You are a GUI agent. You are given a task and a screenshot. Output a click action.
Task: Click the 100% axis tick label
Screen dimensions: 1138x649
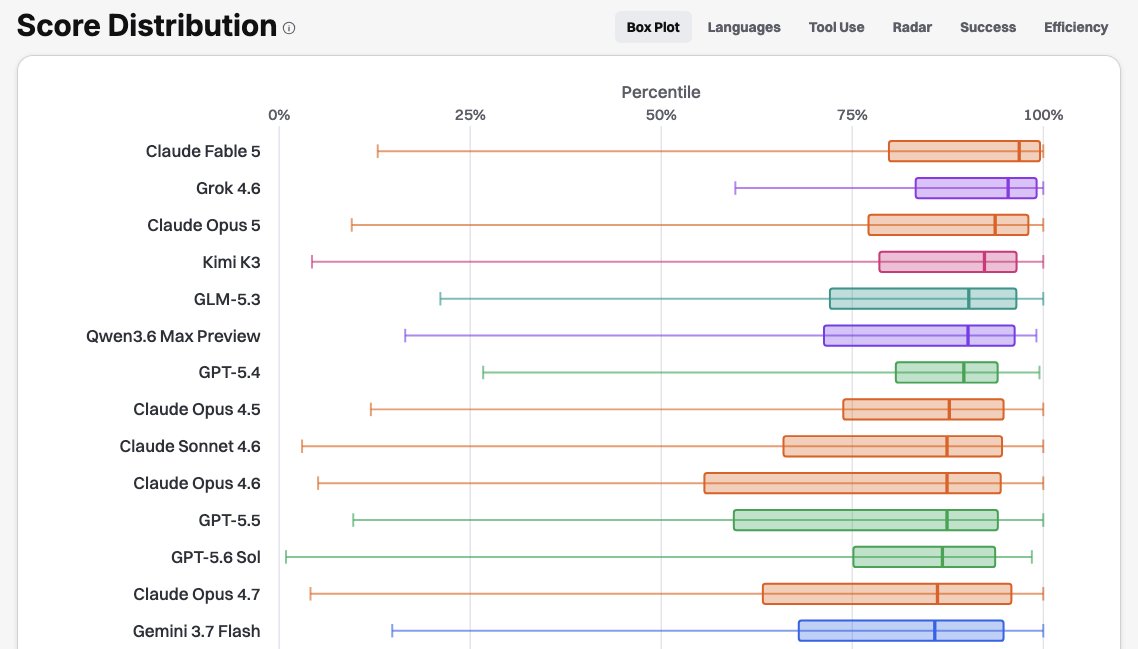1044,115
